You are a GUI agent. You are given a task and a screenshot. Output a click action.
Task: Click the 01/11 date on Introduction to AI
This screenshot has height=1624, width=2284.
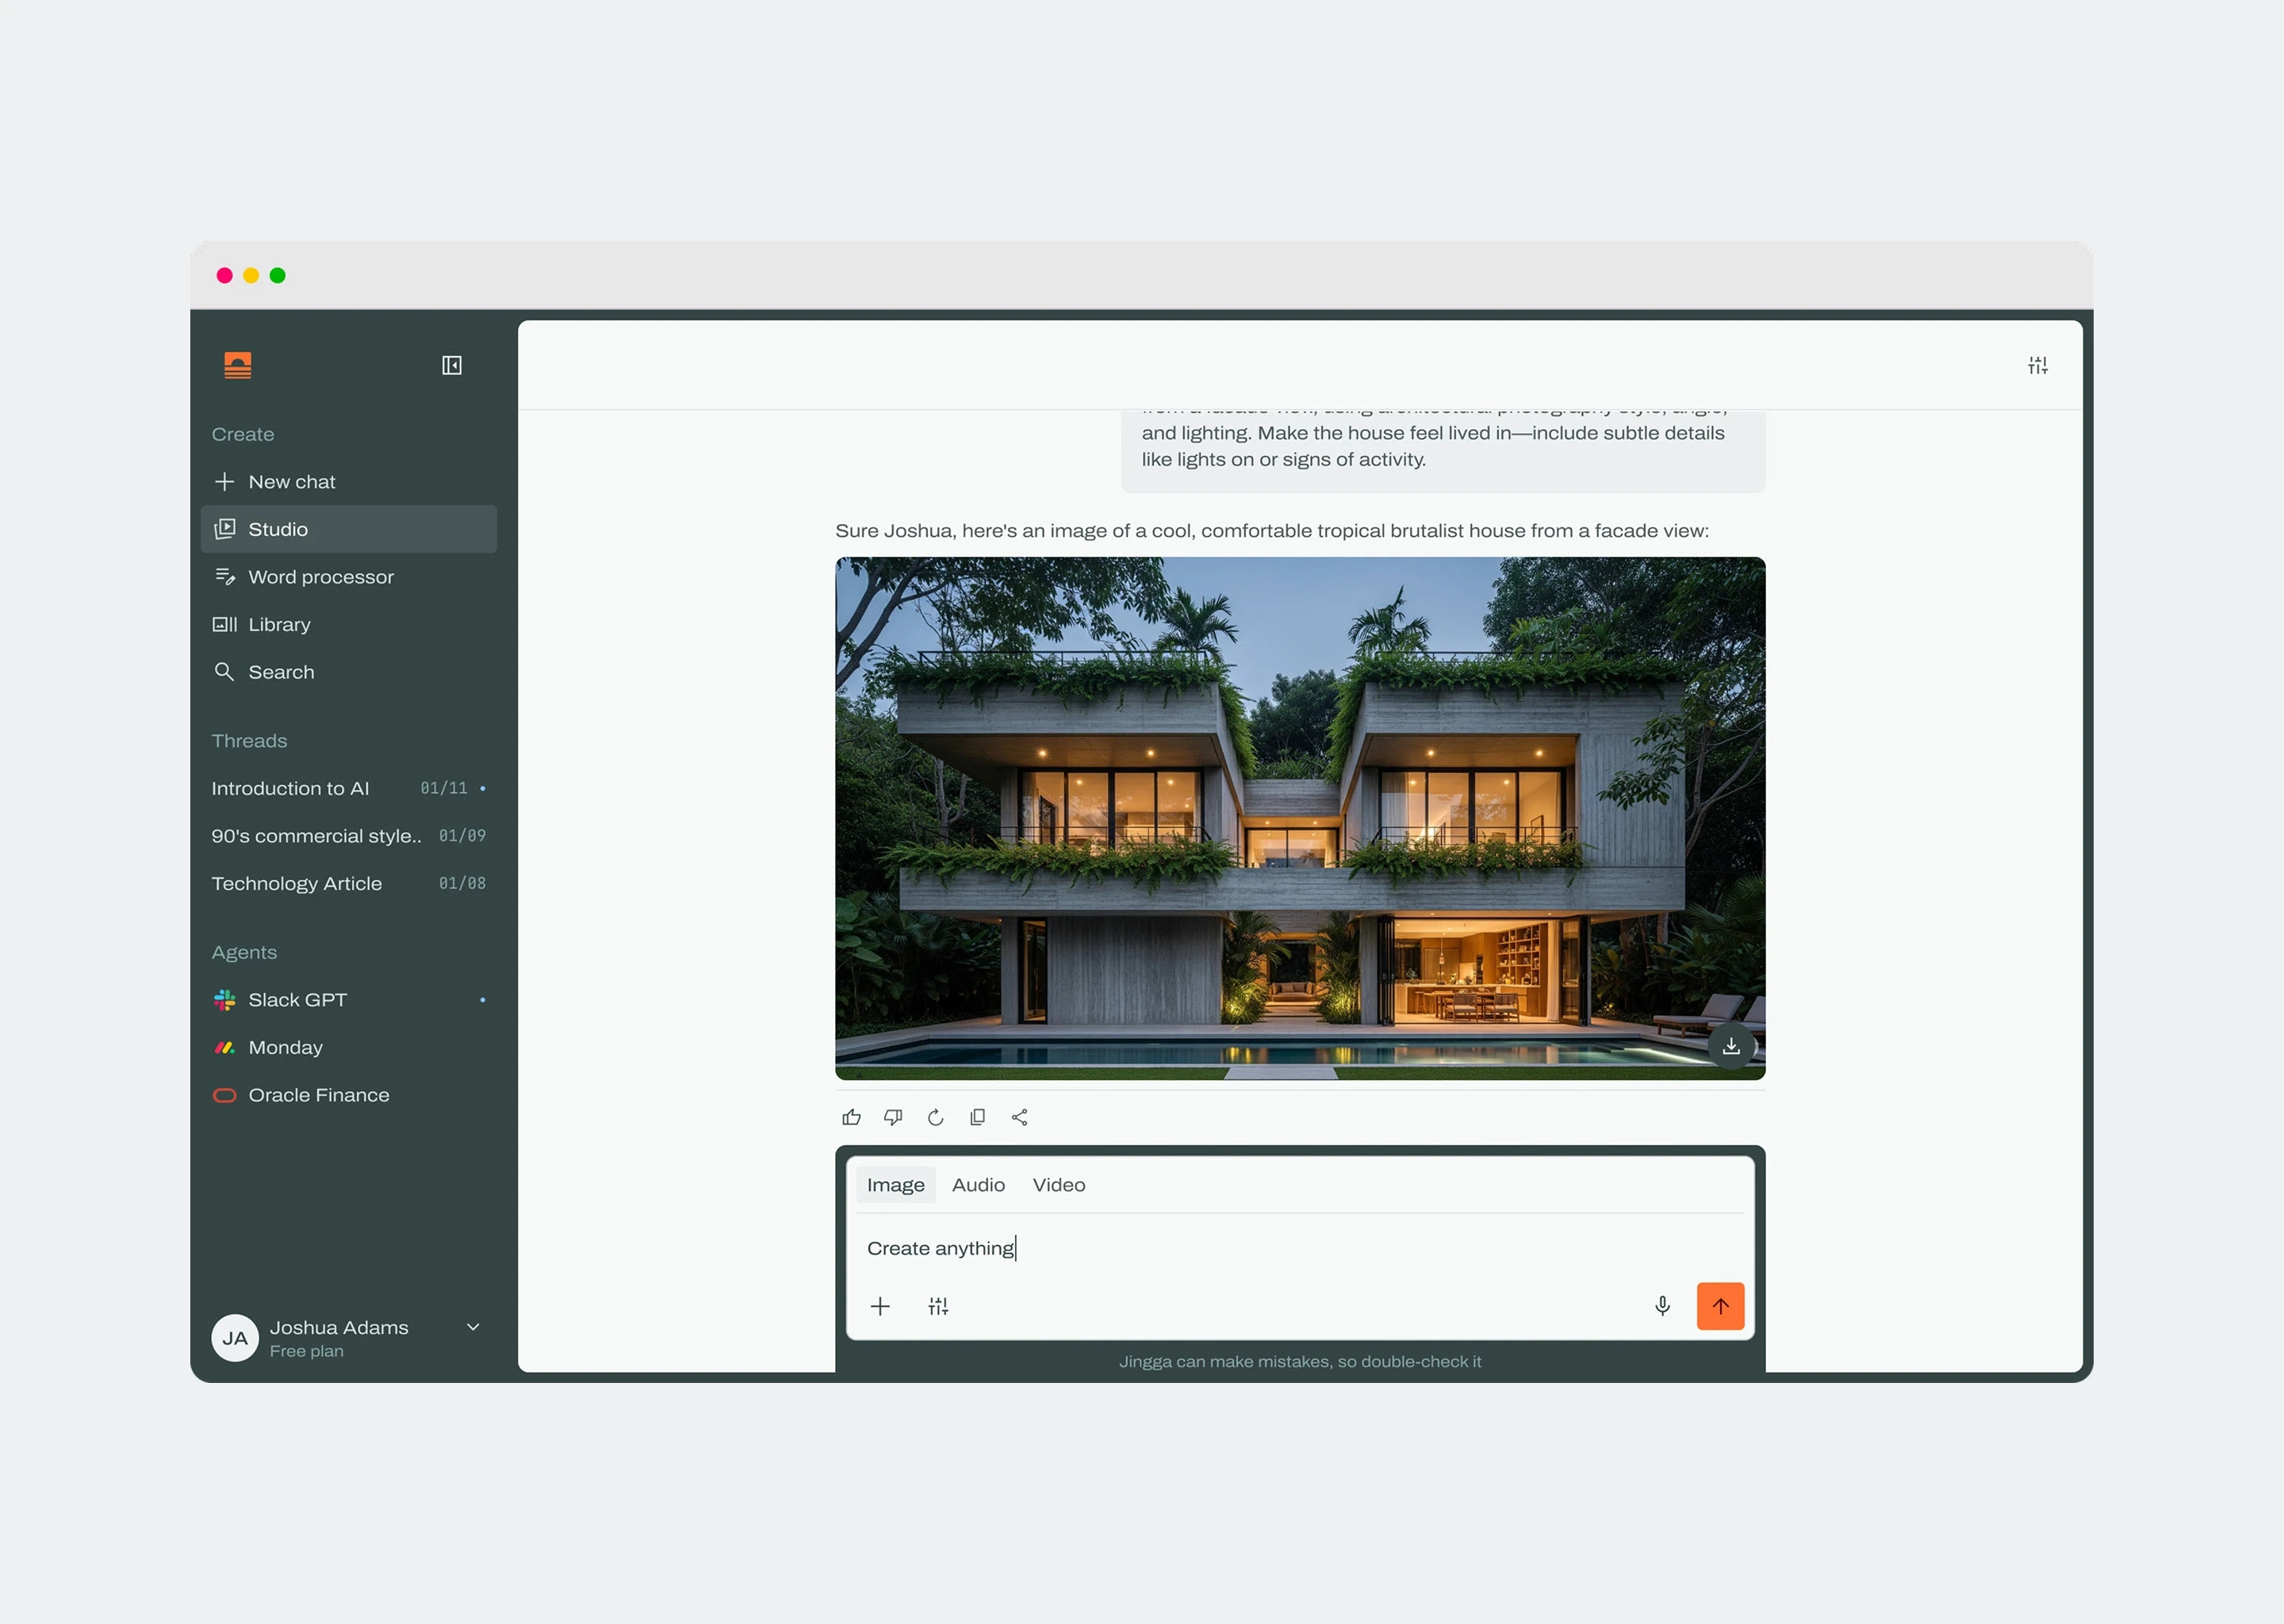tap(444, 788)
